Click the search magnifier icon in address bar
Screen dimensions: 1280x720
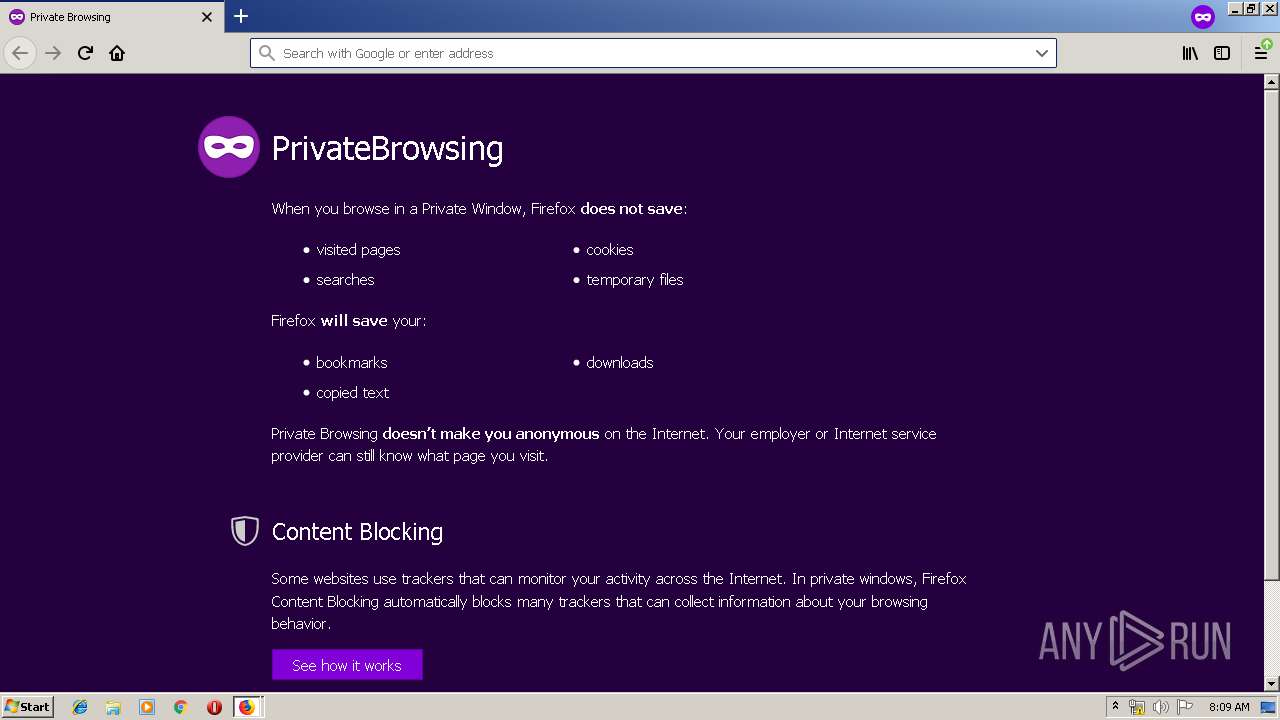[x=267, y=53]
